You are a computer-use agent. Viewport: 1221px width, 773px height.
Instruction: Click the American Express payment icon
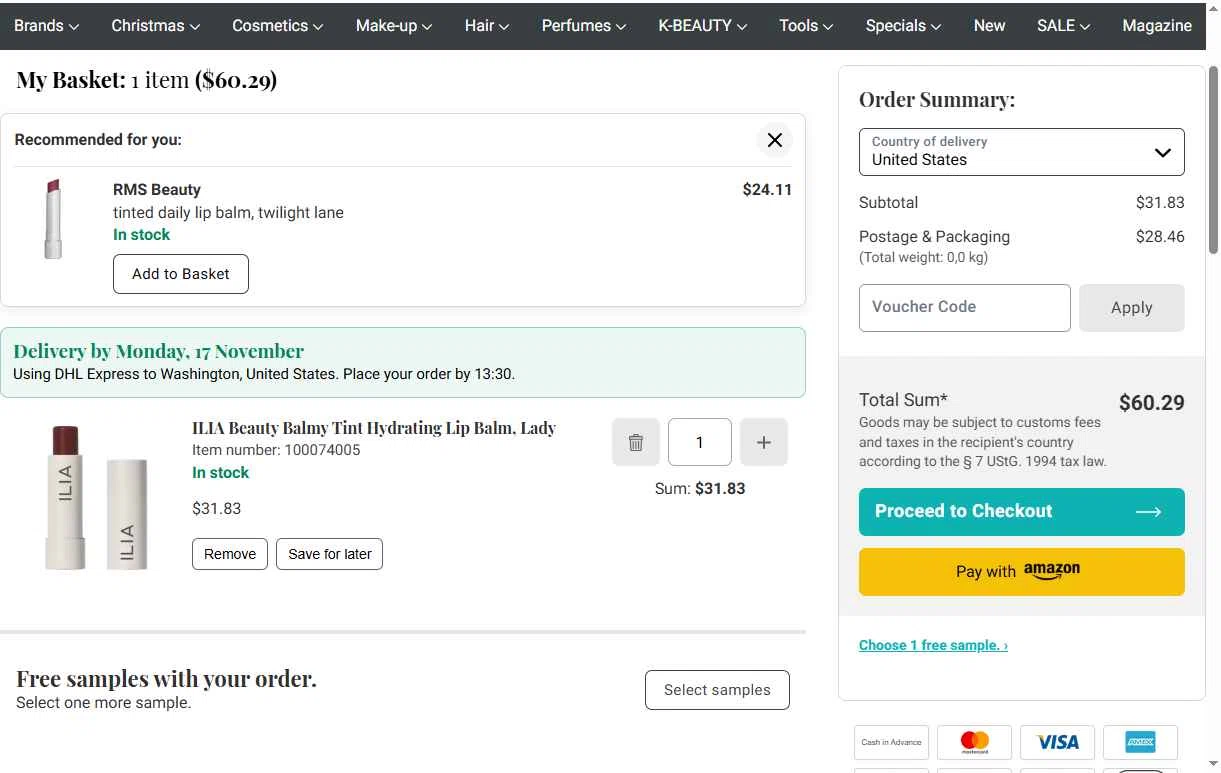1140,742
